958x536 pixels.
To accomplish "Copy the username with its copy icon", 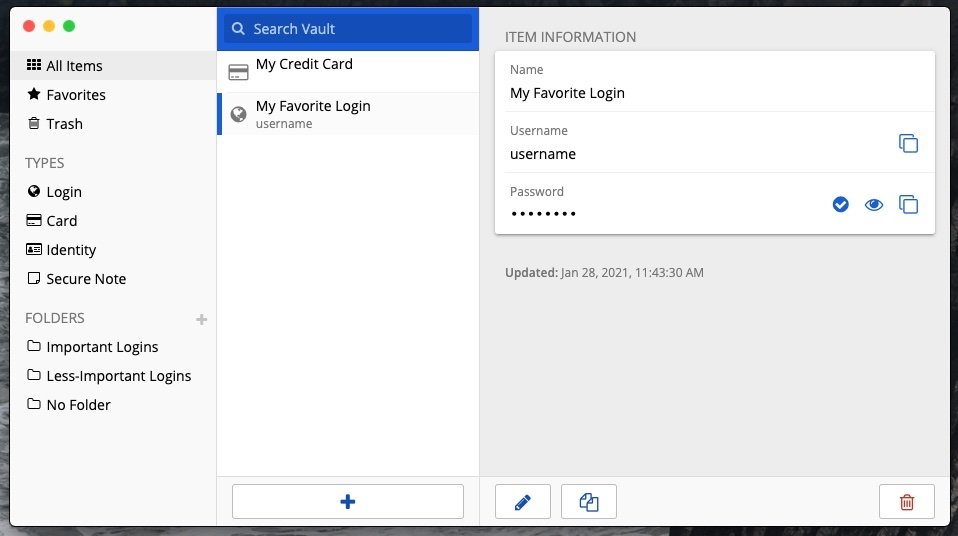I will (x=908, y=143).
